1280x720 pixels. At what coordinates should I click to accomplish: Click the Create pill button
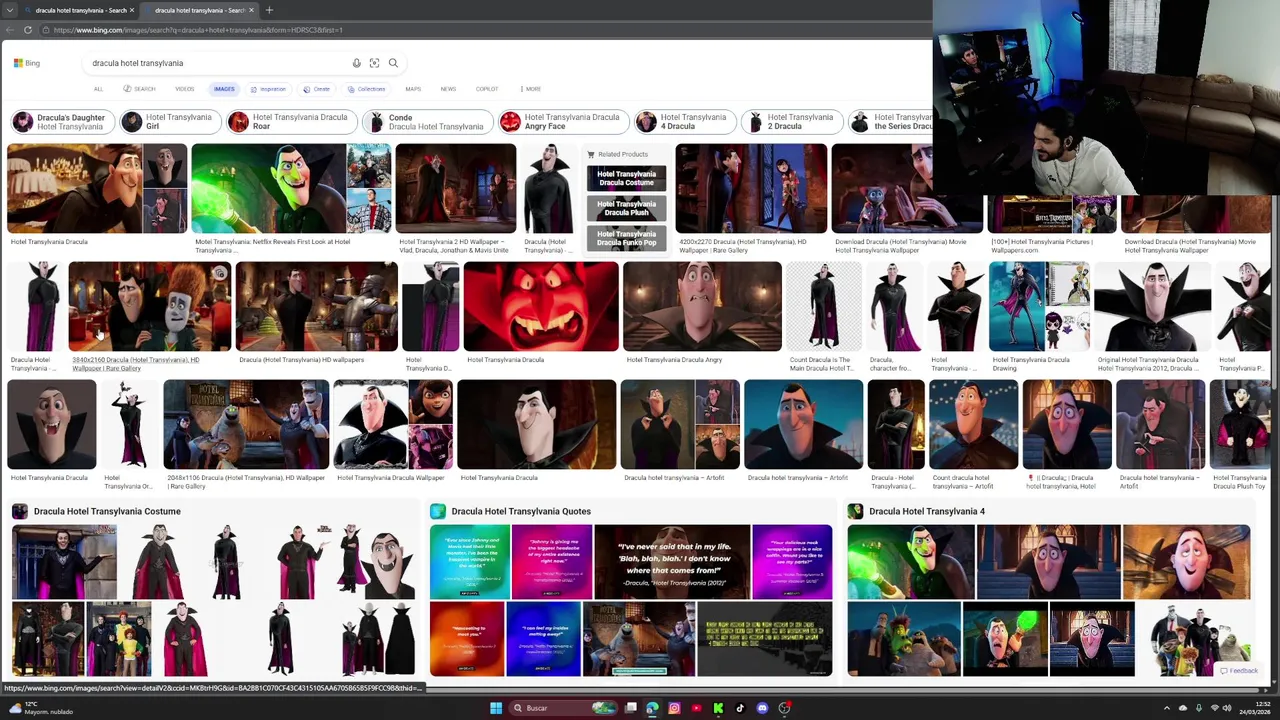click(317, 89)
